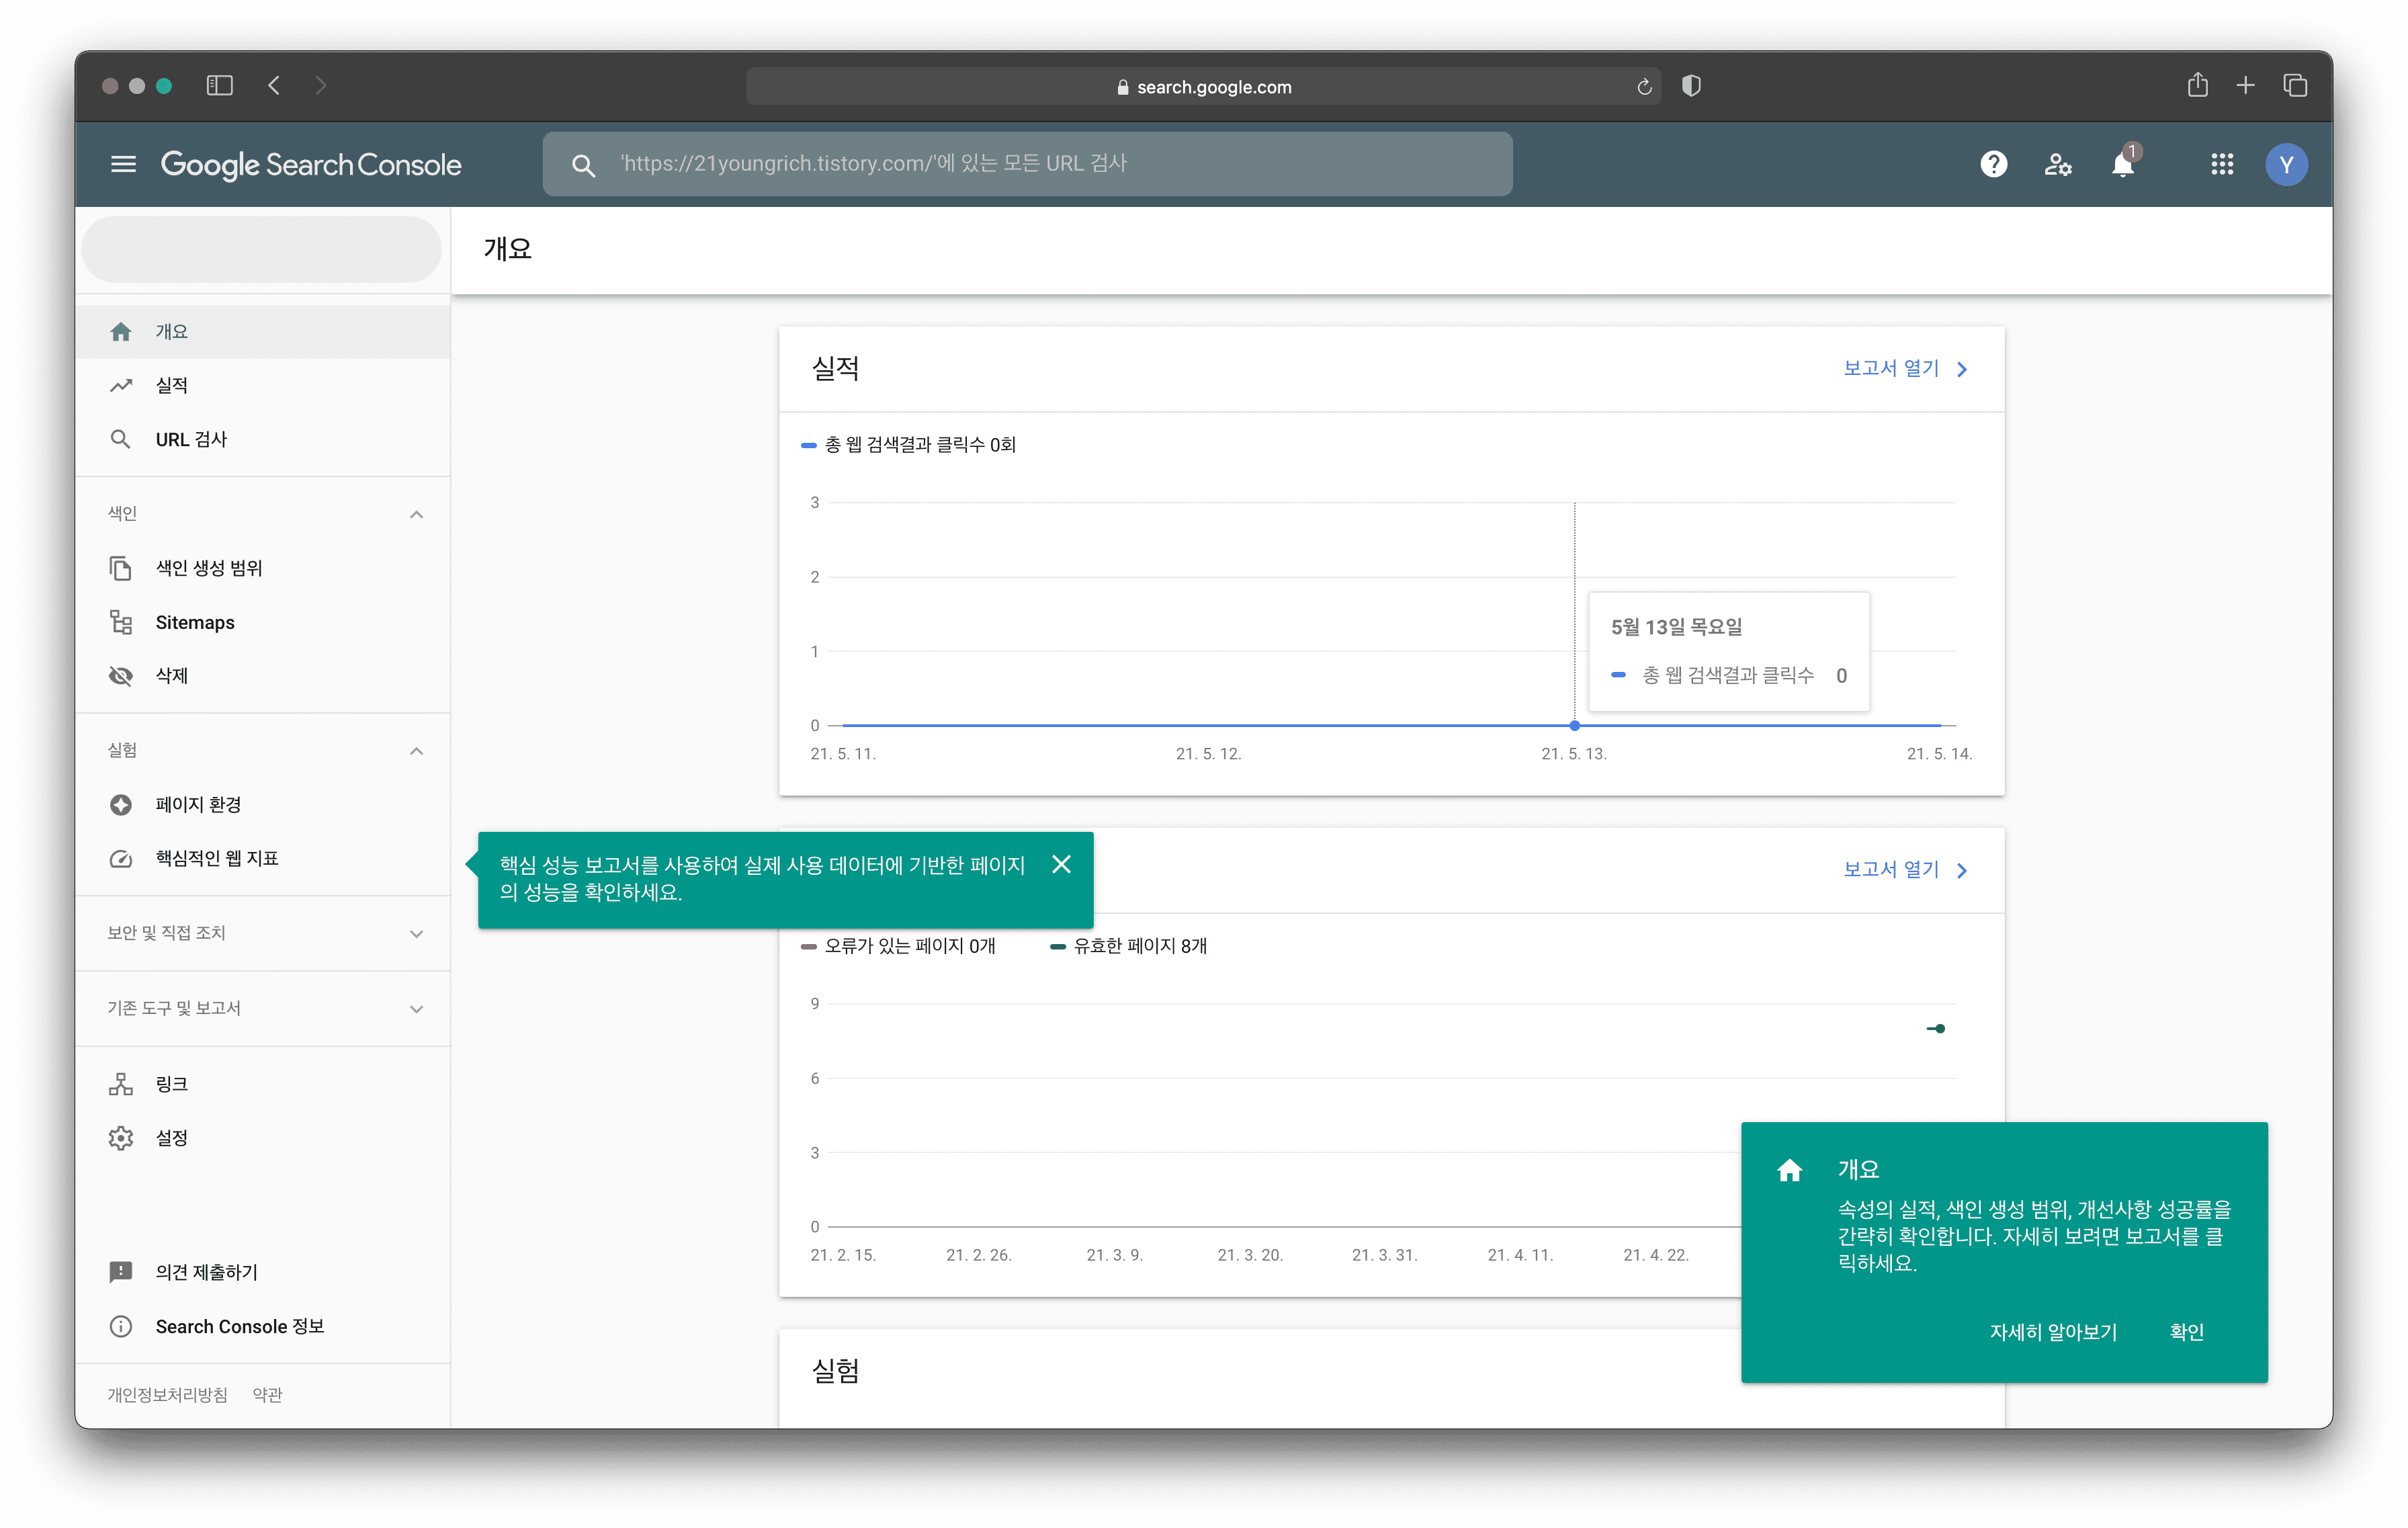This screenshot has height=1528, width=2408.
Task: Expand the 기존 도구 및 보고서 section
Action: 416,1009
